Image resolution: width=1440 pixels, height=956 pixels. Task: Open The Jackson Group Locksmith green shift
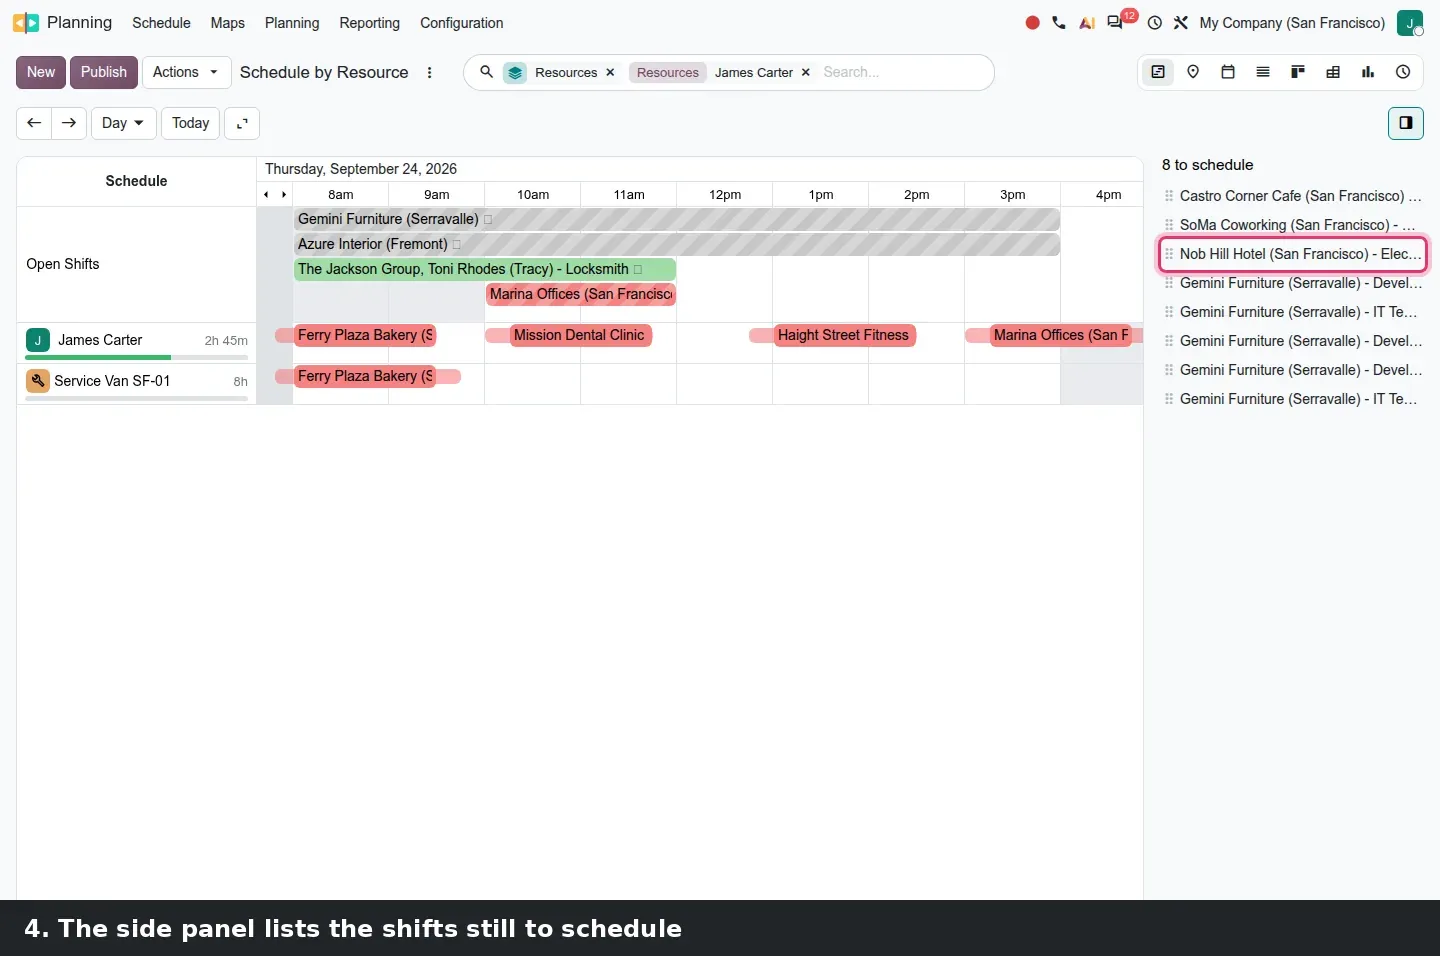coord(485,269)
